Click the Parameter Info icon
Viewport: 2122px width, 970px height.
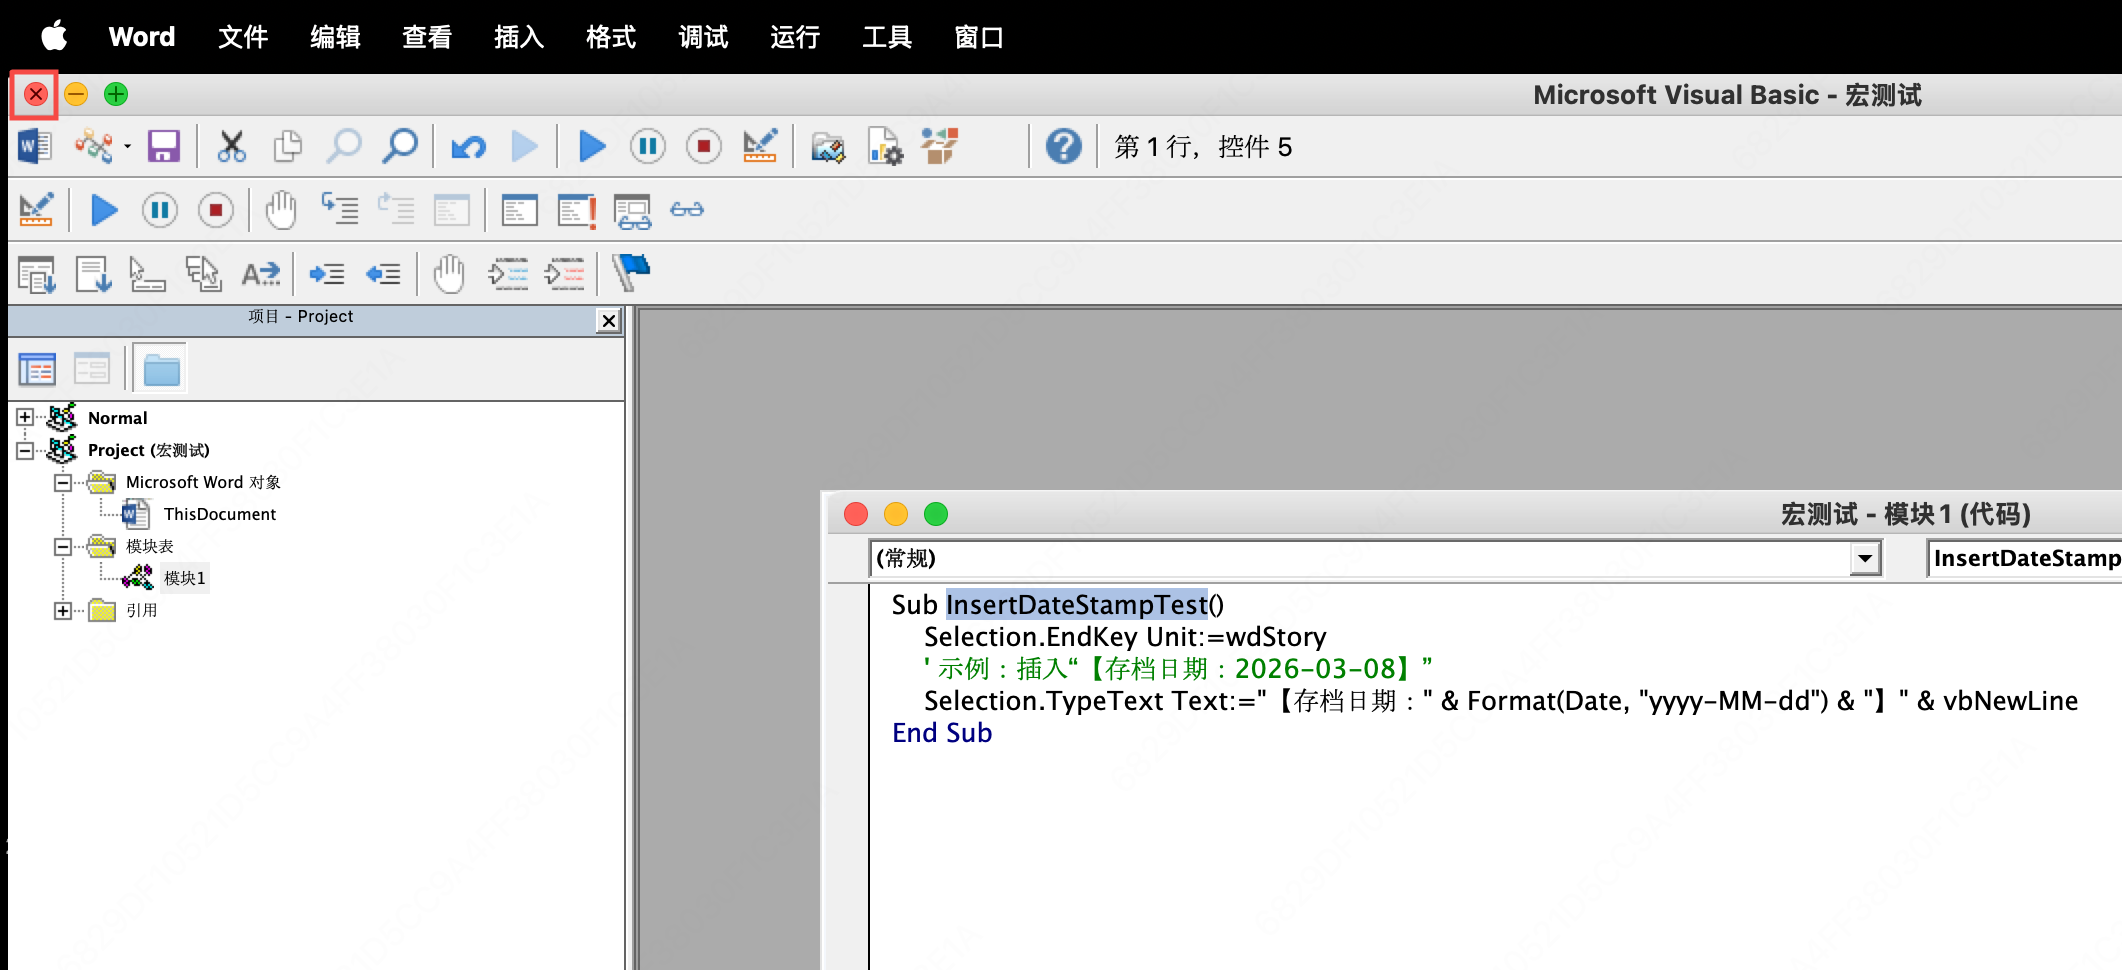point(204,274)
